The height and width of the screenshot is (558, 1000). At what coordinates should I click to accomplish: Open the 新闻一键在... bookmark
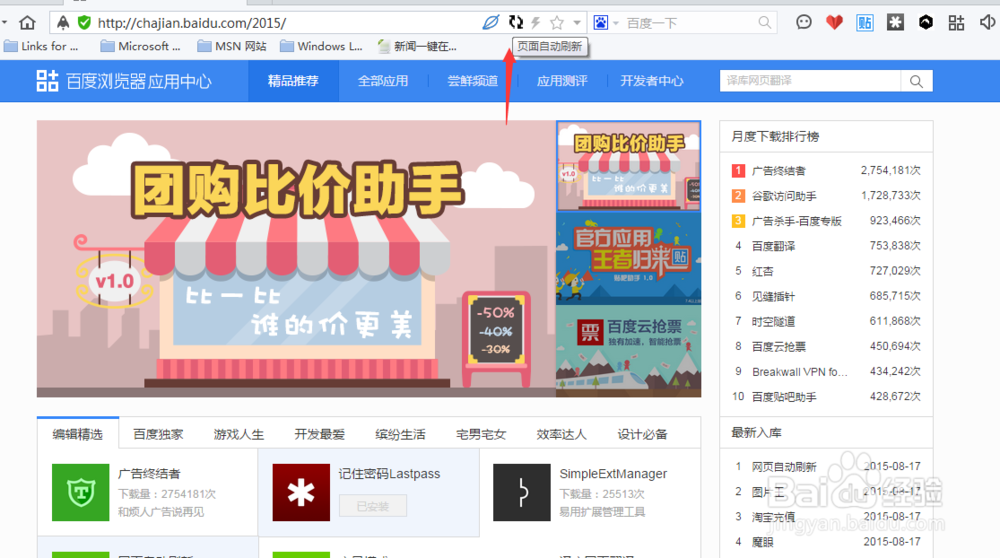[x=417, y=47]
